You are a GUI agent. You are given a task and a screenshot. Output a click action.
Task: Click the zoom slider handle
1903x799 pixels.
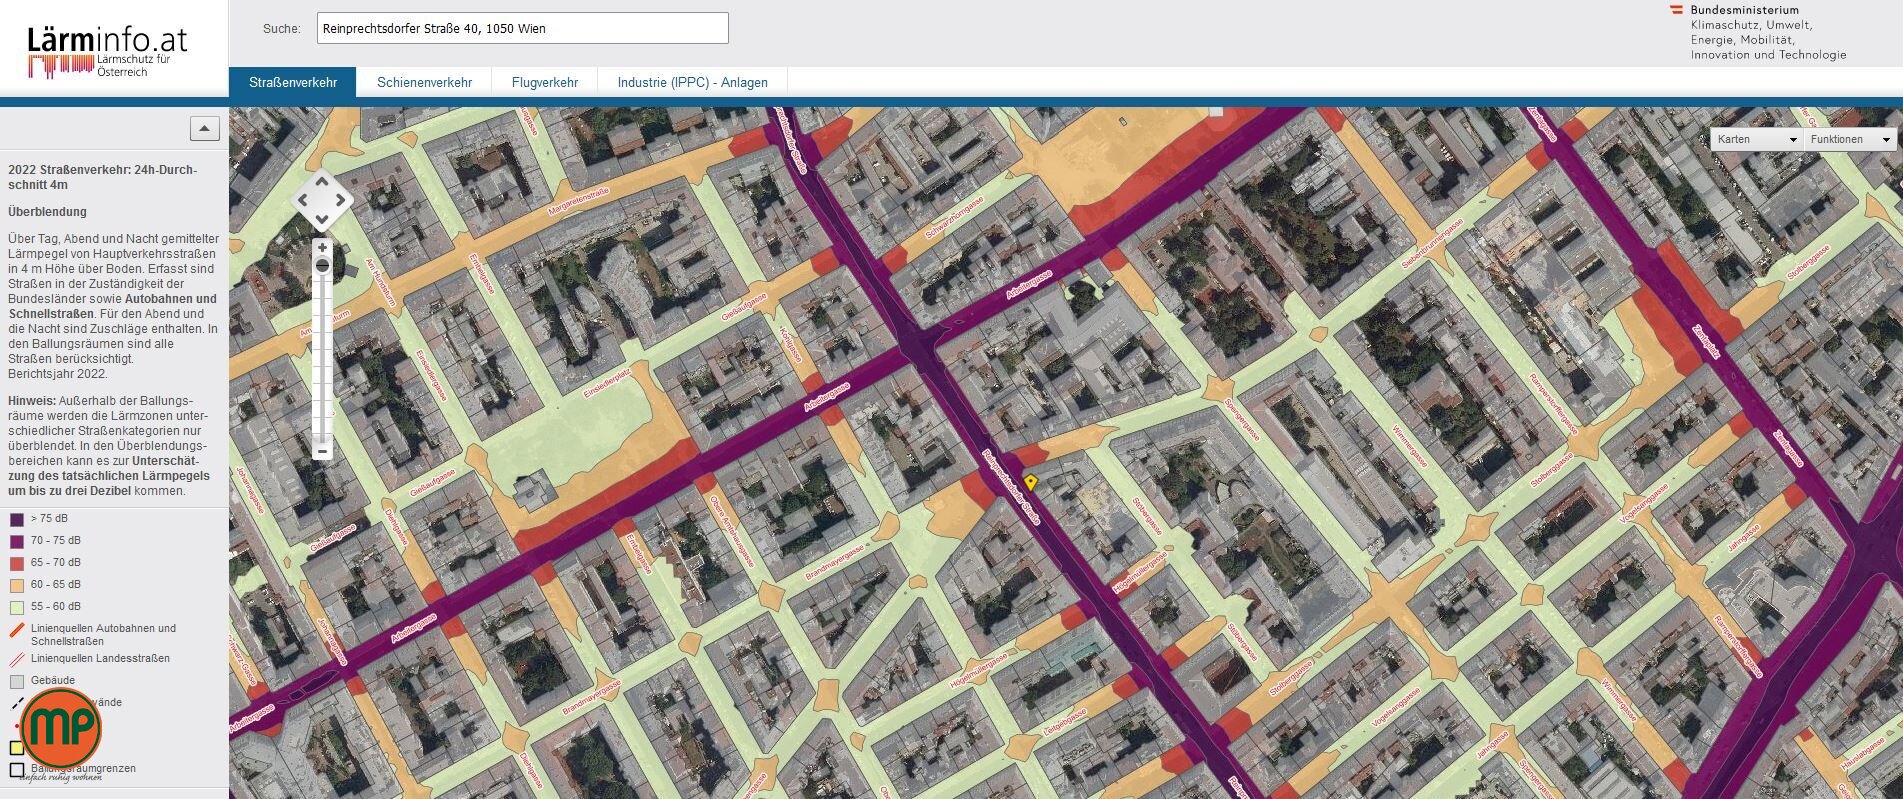coord(322,266)
